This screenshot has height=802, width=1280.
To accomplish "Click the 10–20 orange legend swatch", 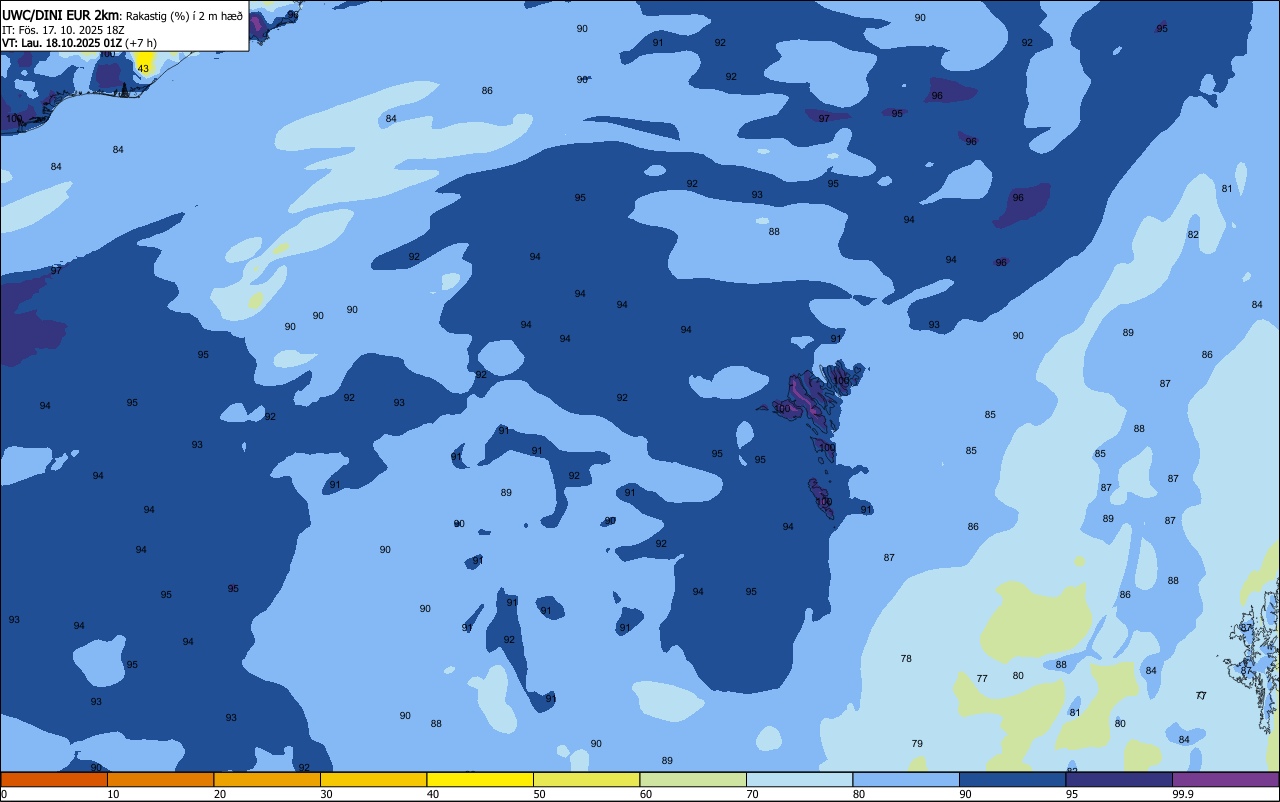I will 160,779.
